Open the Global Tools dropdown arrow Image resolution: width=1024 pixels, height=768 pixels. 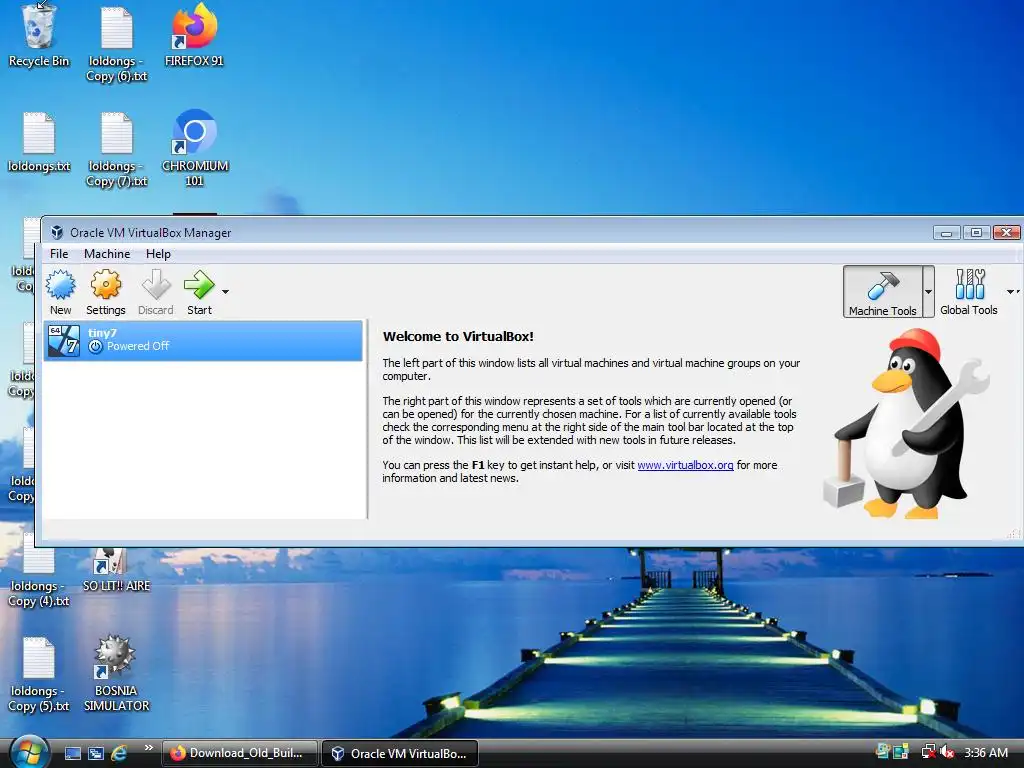click(1012, 292)
